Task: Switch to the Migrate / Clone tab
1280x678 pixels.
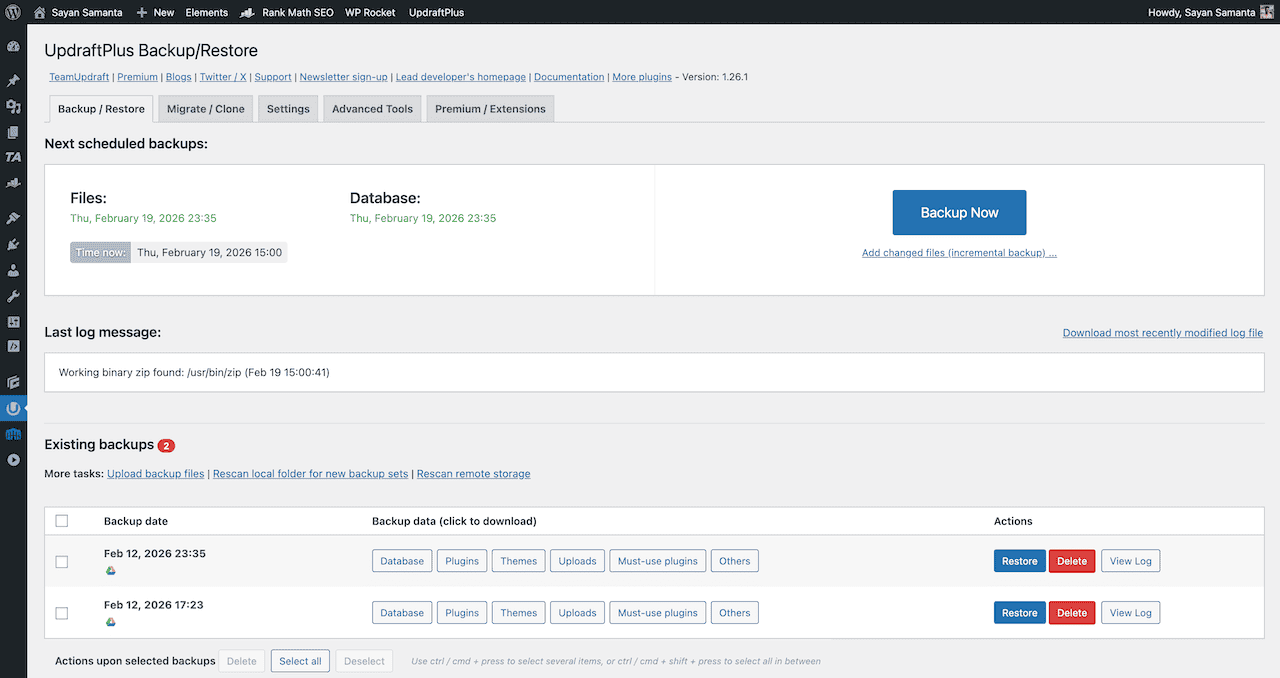Action: point(206,109)
